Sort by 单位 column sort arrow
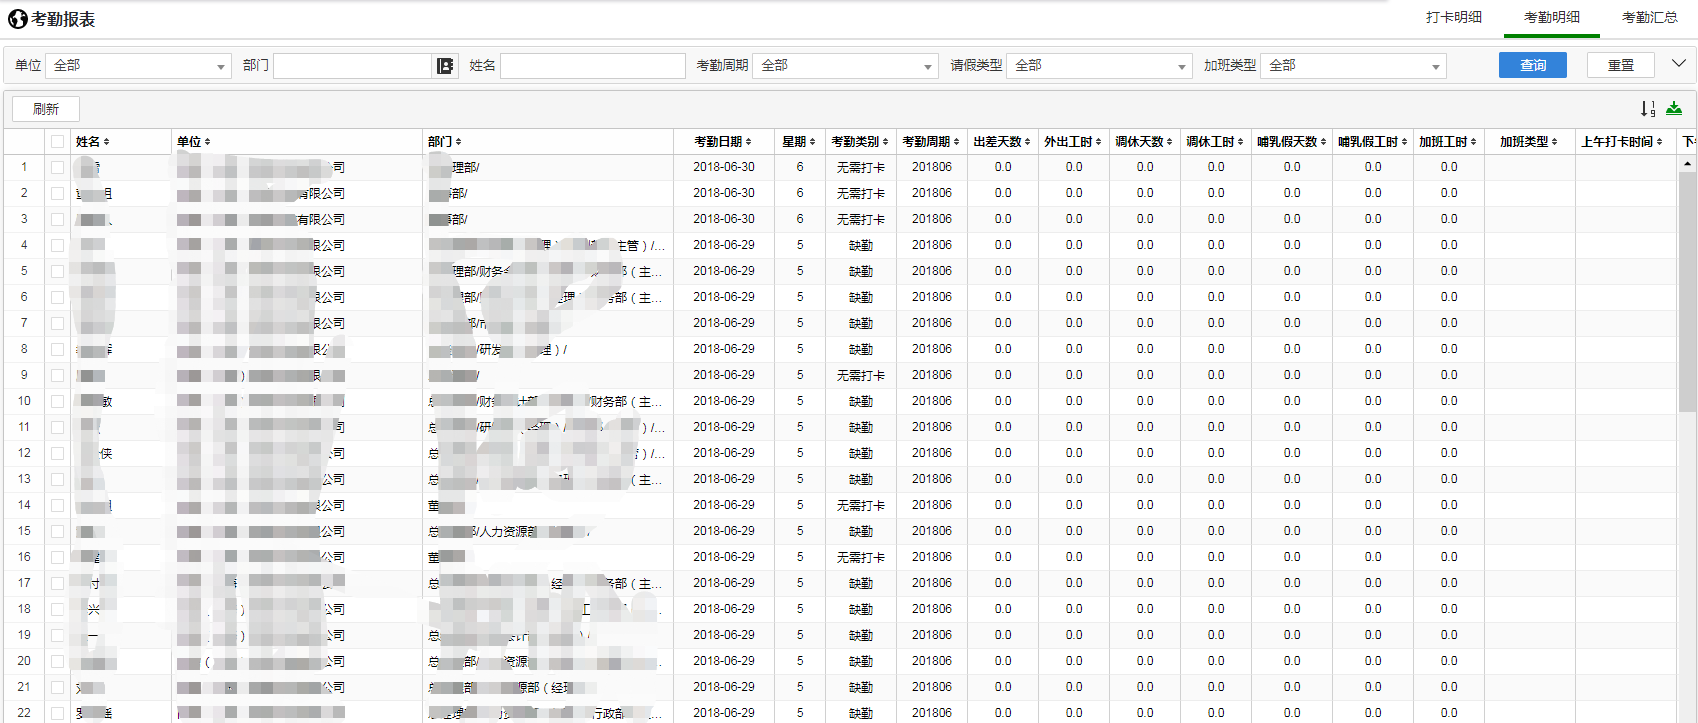Viewport: 1698px width, 723px height. click(207, 142)
